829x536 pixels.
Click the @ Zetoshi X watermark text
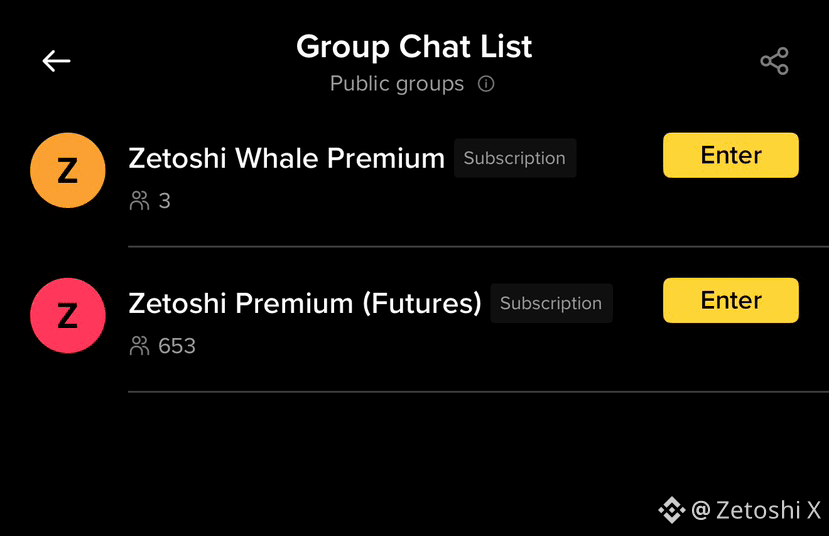click(x=757, y=511)
